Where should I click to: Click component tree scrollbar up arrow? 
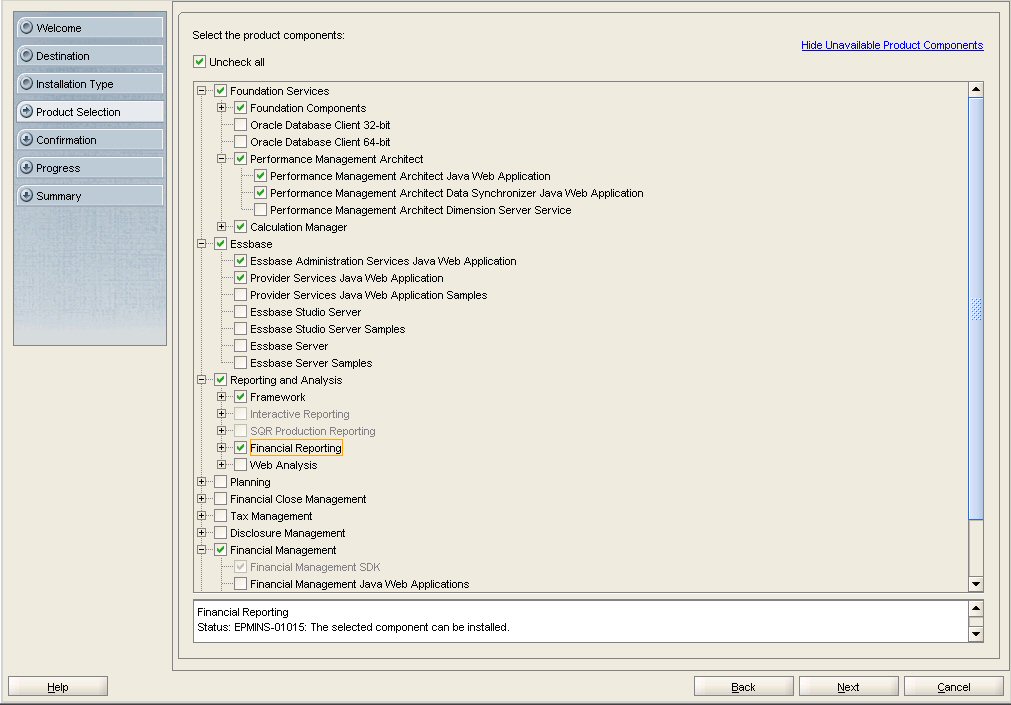pos(976,90)
